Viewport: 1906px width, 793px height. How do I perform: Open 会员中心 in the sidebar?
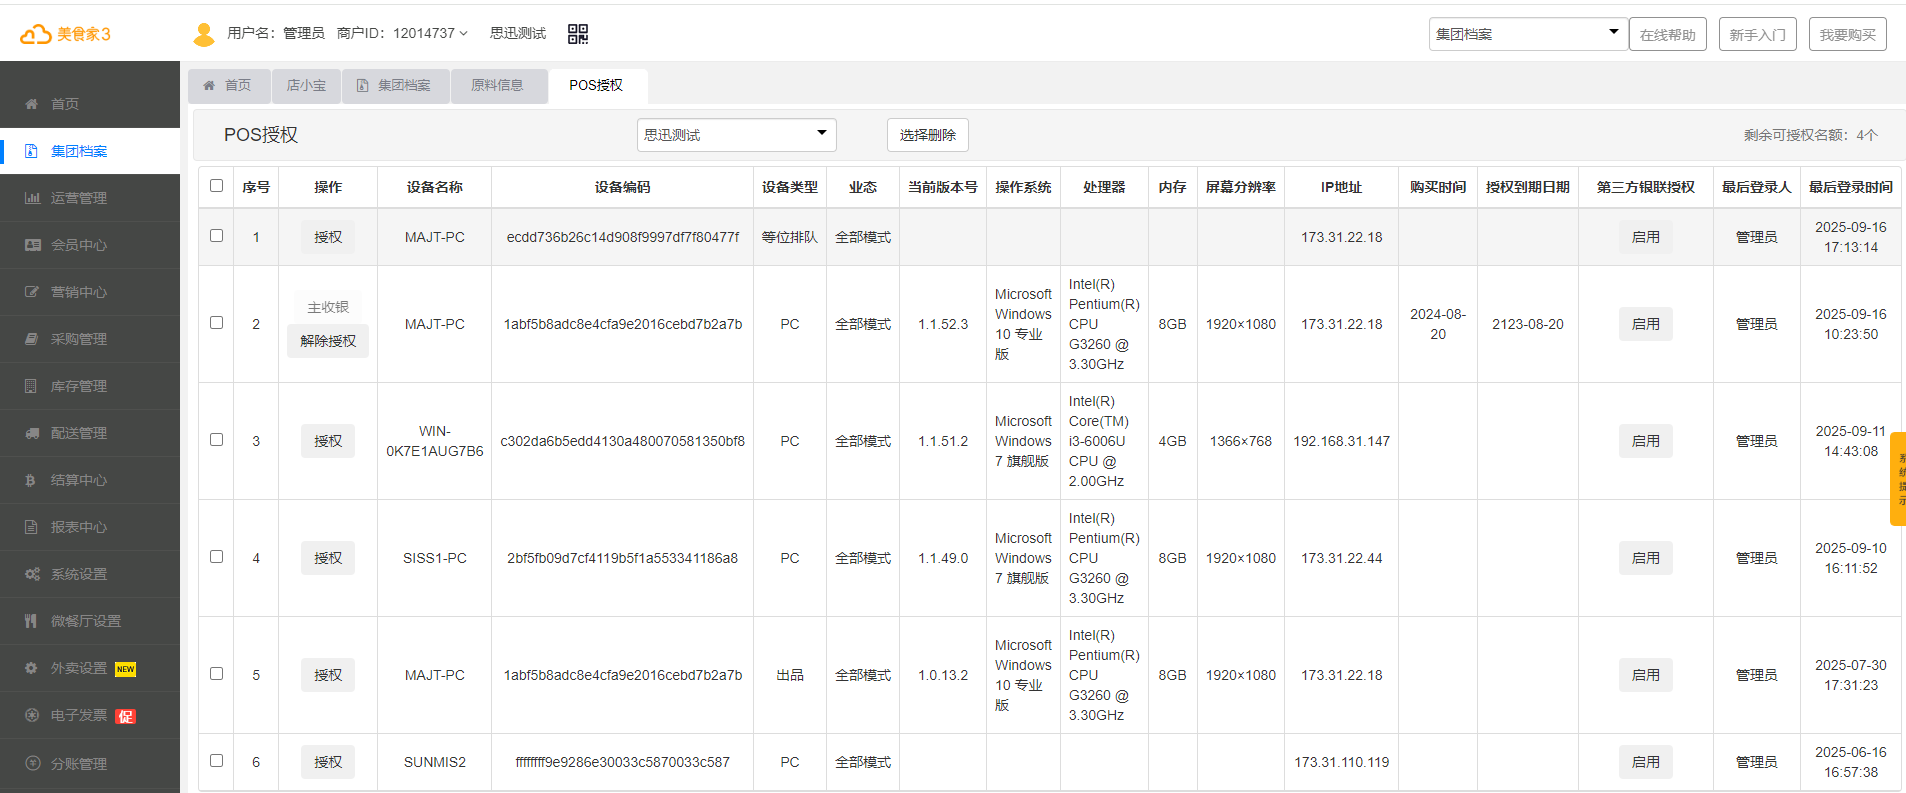[x=78, y=245]
